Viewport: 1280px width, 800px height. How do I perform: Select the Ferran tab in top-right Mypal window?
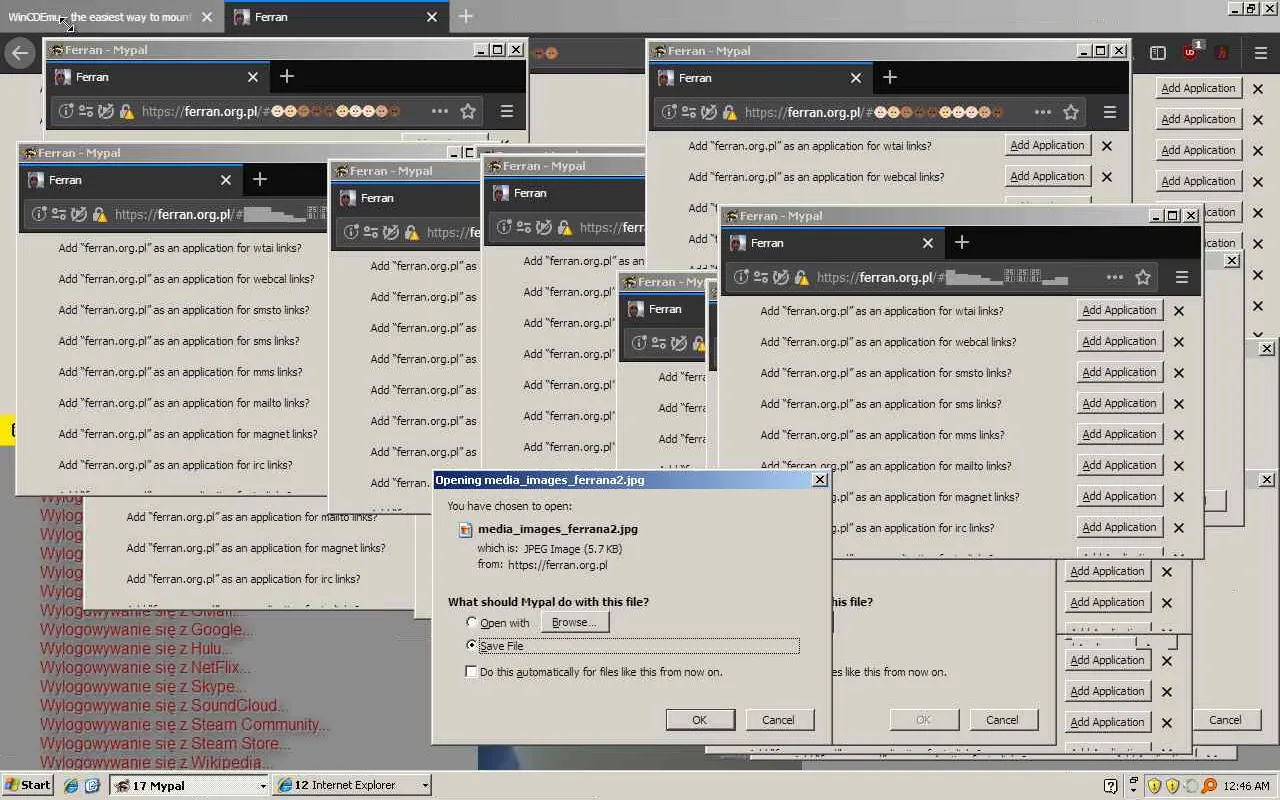tap(760, 78)
